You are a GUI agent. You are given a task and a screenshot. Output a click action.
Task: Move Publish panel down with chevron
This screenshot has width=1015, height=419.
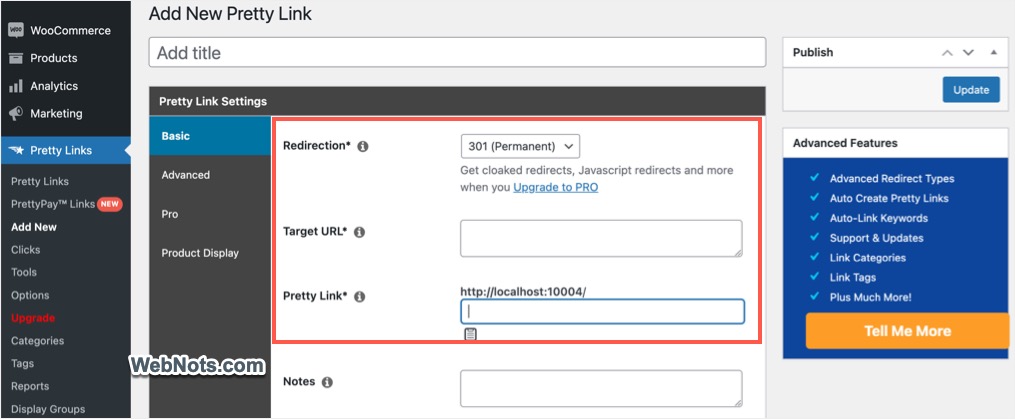[968, 52]
